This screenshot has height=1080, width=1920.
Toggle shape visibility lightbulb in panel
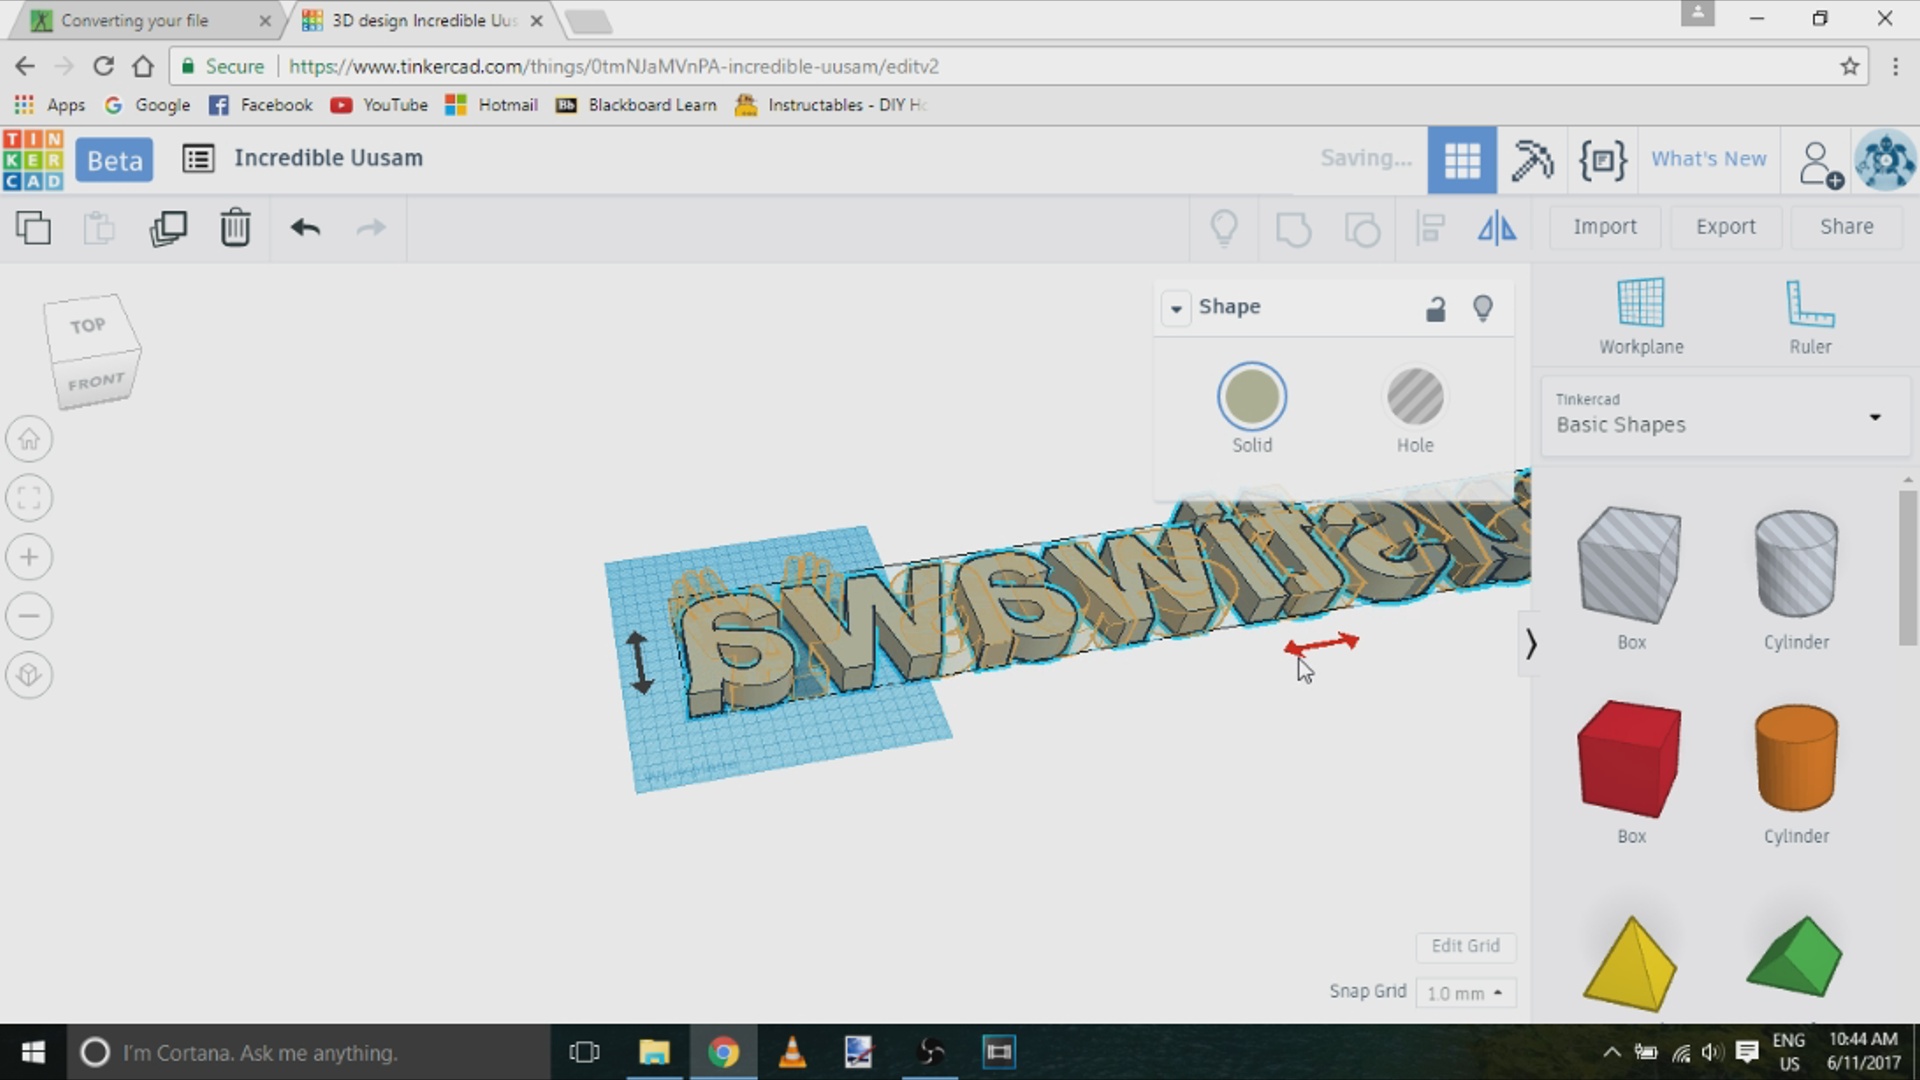click(1483, 308)
